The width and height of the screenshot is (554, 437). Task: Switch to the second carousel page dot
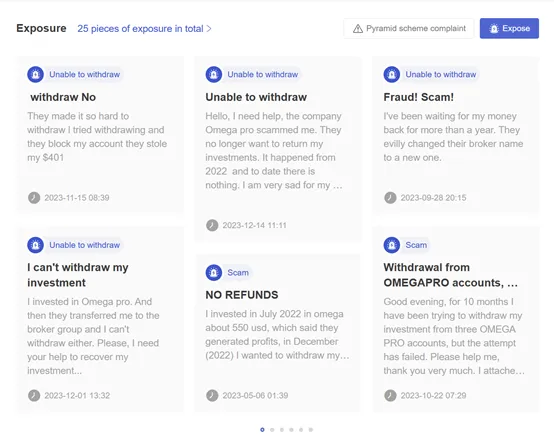(x=272, y=430)
